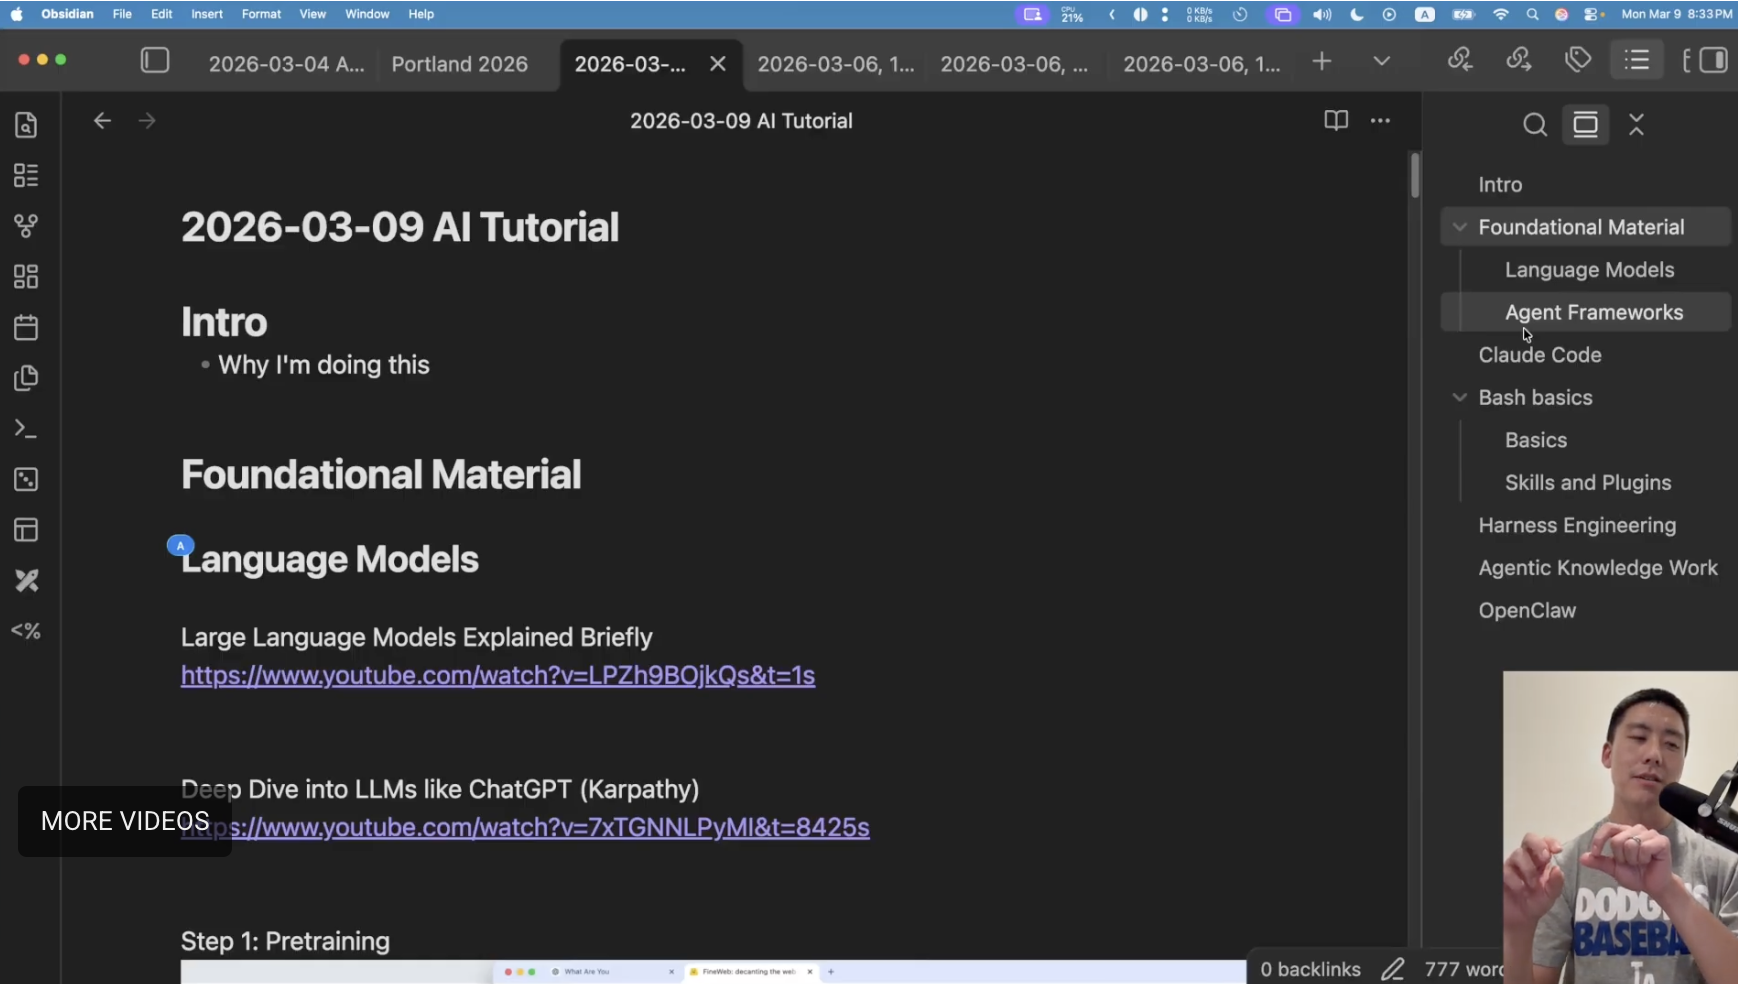Image resolution: width=1738 pixels, height=984 pixels.
Task: Open the canvas icon in left ribbon
Action: coord(26,277)
